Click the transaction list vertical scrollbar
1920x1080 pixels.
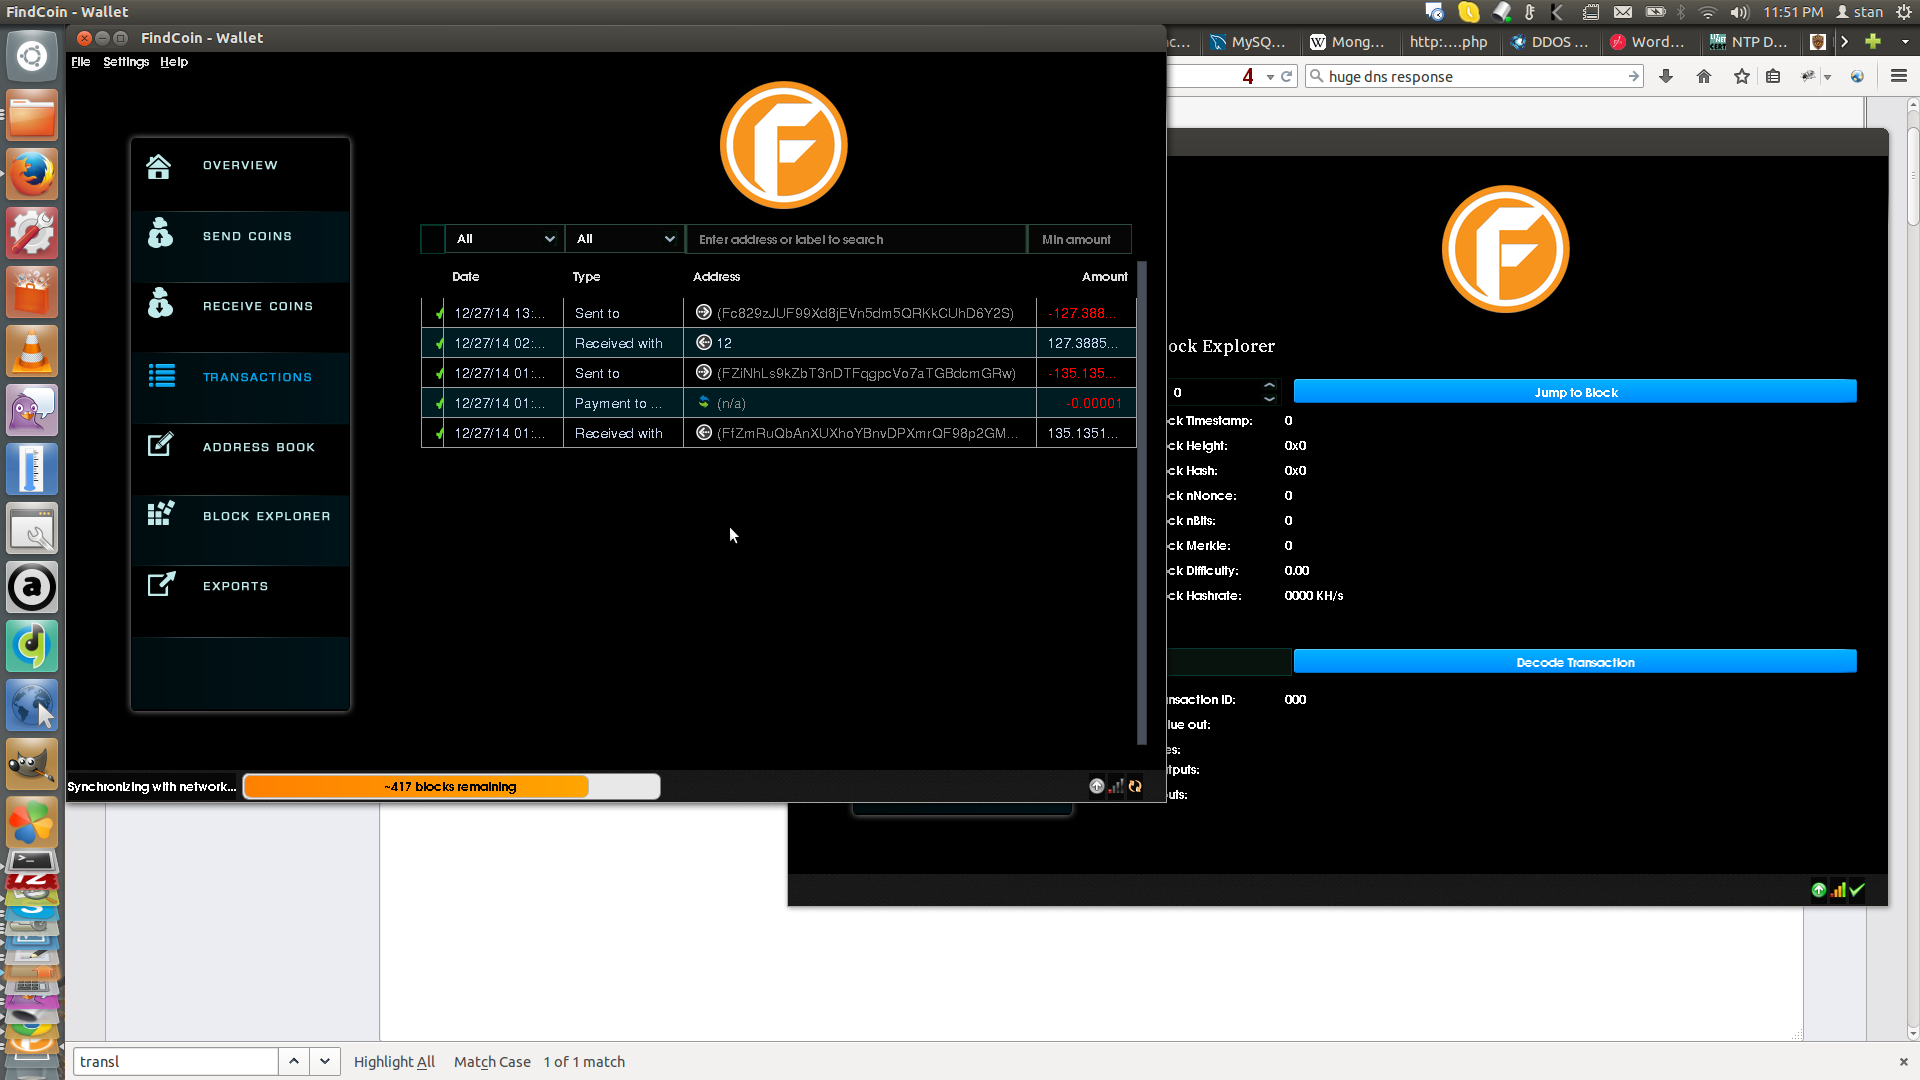[1142, 503]
